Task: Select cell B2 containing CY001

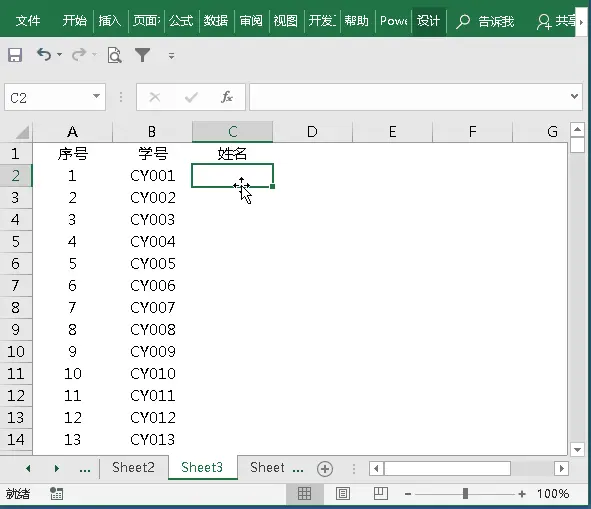Action: click(x=153, y=176)
